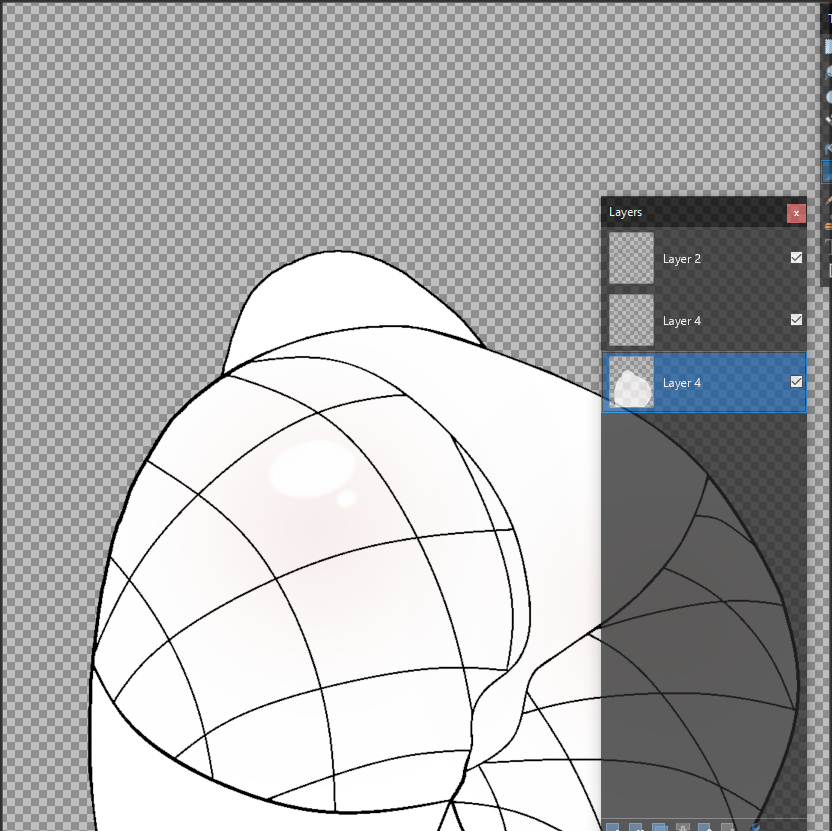Image resolution: width=832 pixels, height=831 pixels.
Task: Click the Add New Layer icon
Action: point(612,827)
